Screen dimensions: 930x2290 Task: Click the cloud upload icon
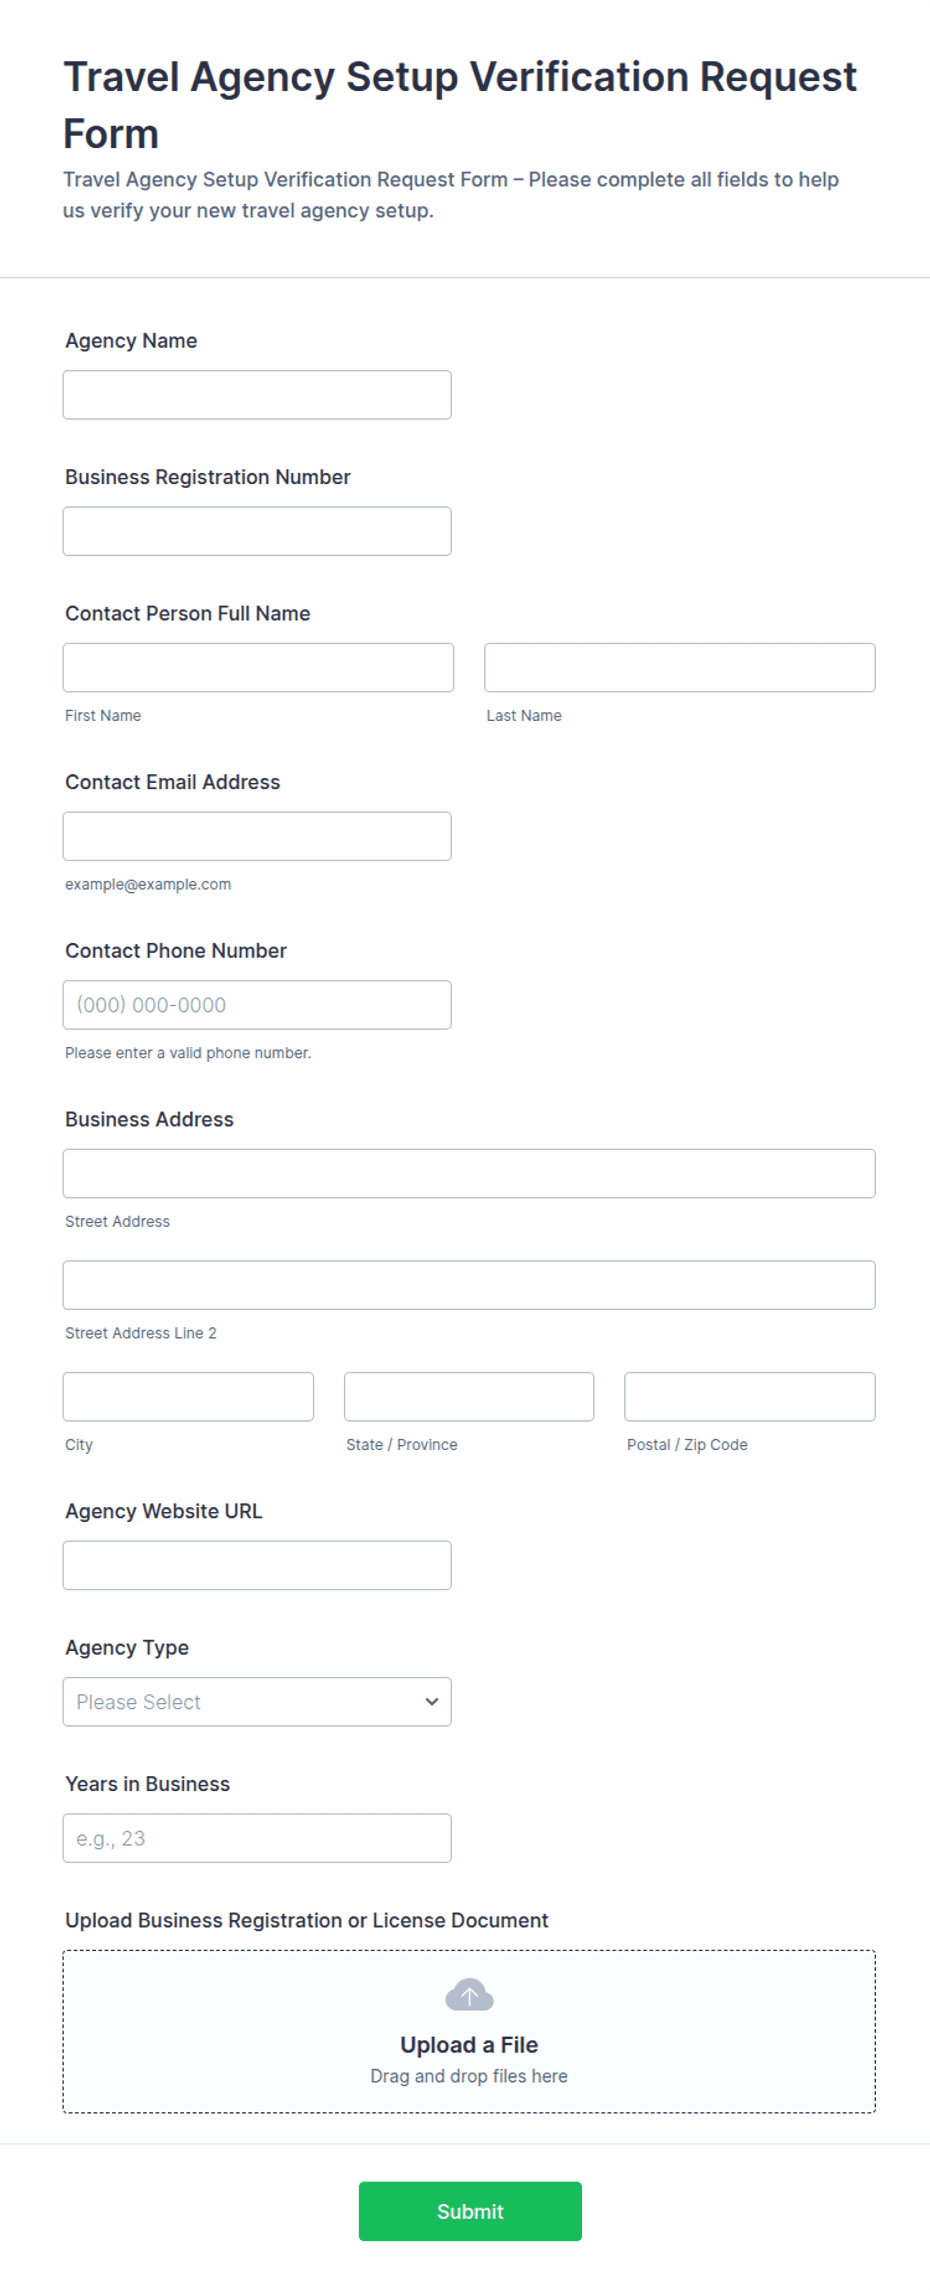pyautogui.click(x=469, y=1994)
